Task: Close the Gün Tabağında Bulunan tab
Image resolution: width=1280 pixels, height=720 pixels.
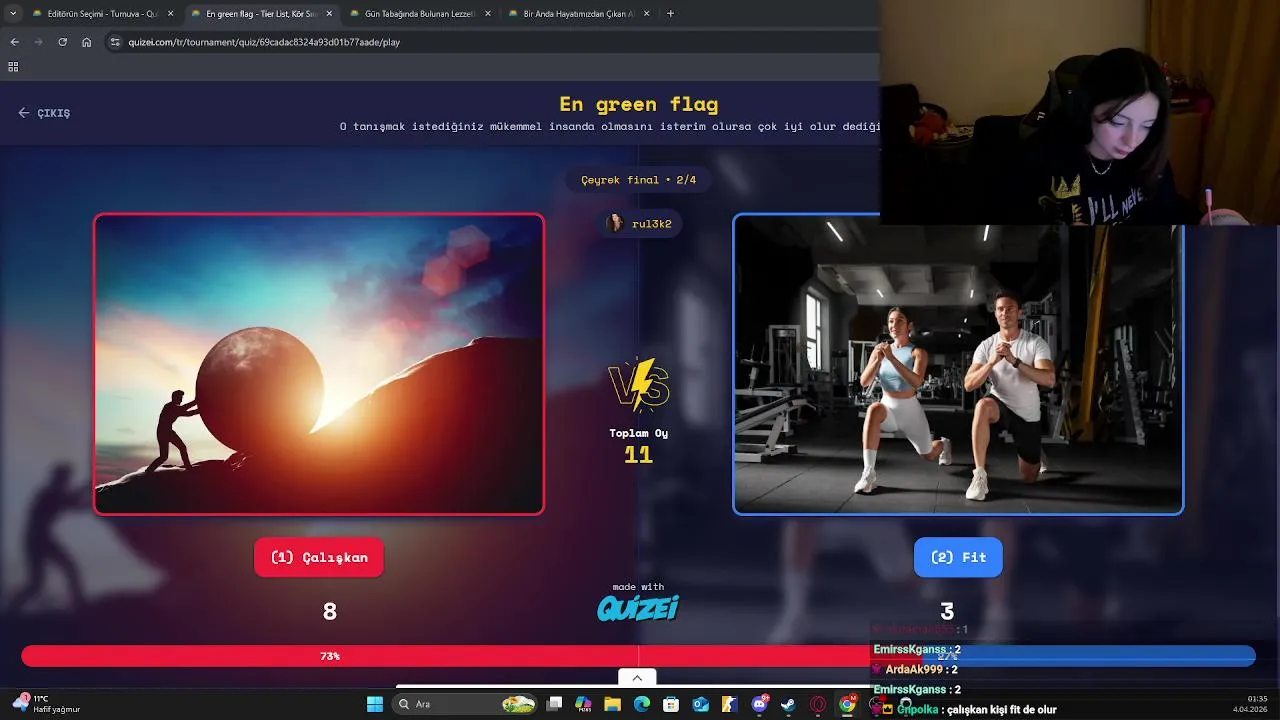Action: (x=488, y=14)
